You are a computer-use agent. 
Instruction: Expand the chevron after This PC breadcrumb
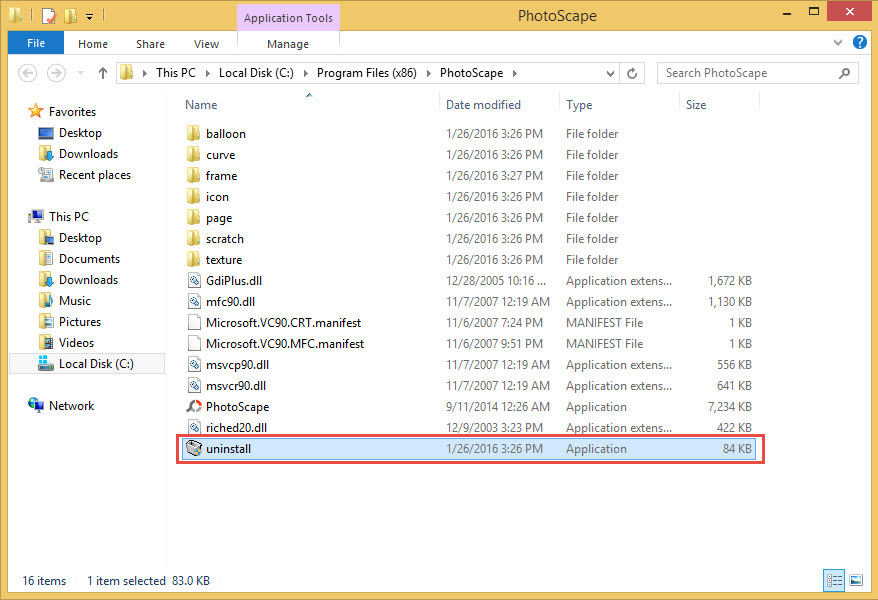tap(207, 73)
